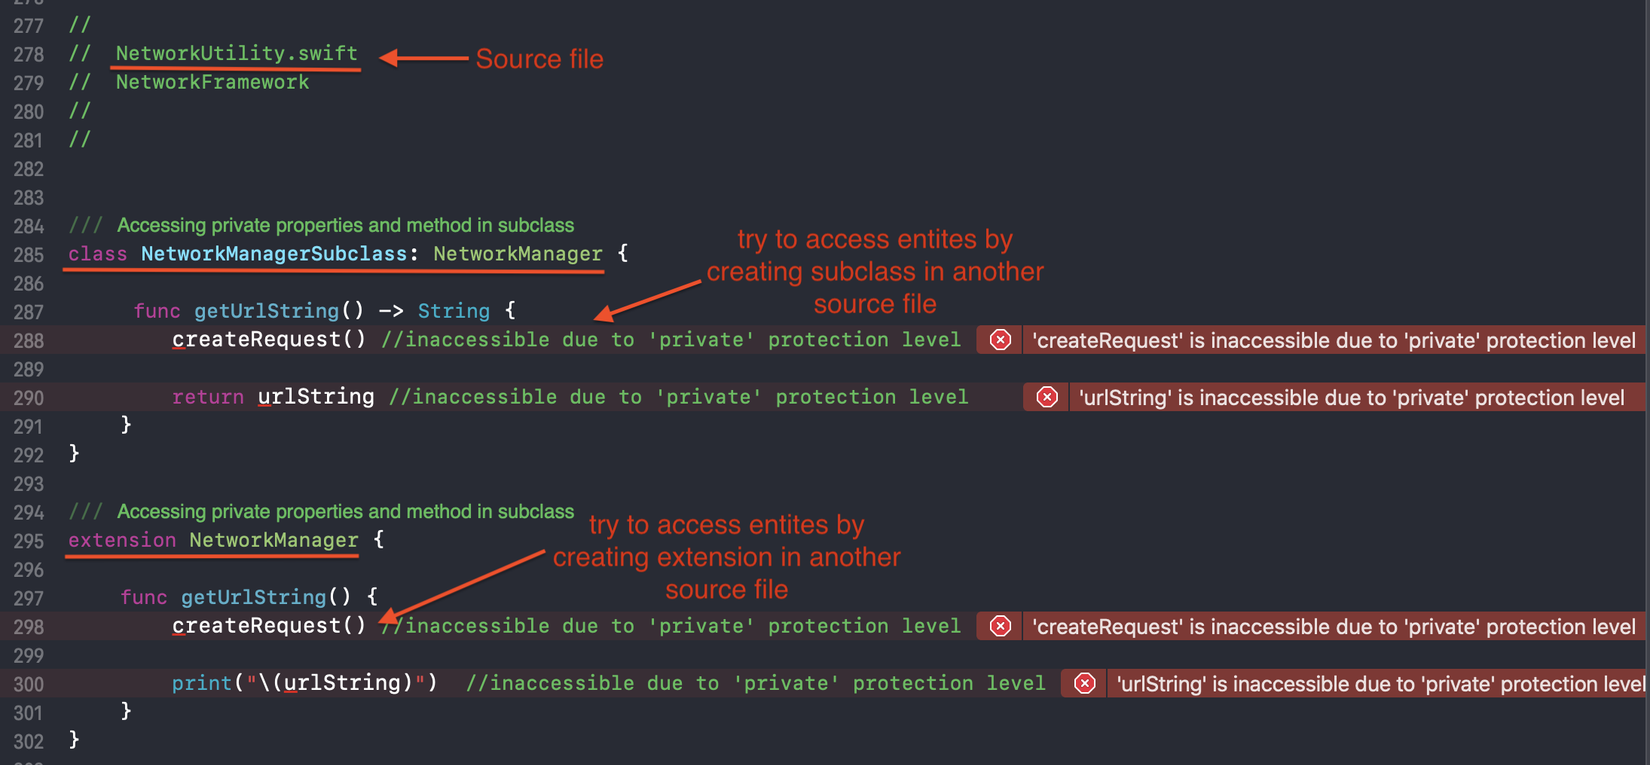This screenshot has height=765, width=1650.
Task: Click the error icon on line 300
Action: point(1085,684)
